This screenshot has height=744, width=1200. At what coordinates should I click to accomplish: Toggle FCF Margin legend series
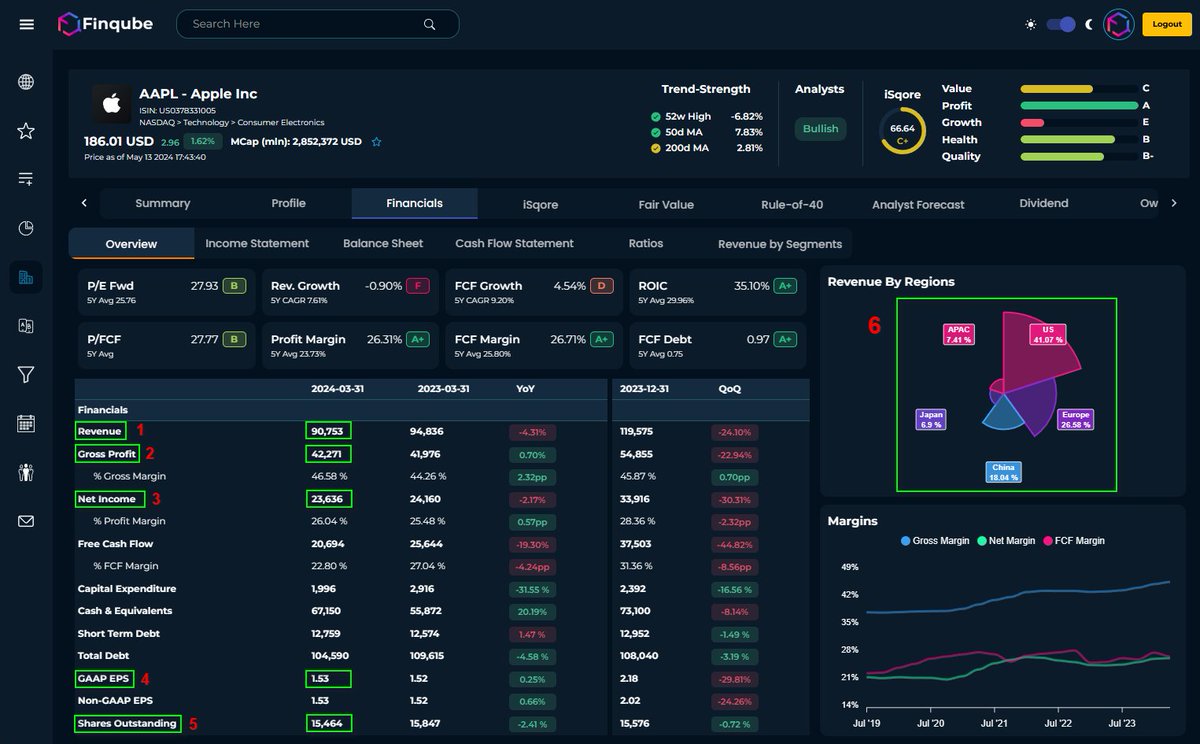1073,541
